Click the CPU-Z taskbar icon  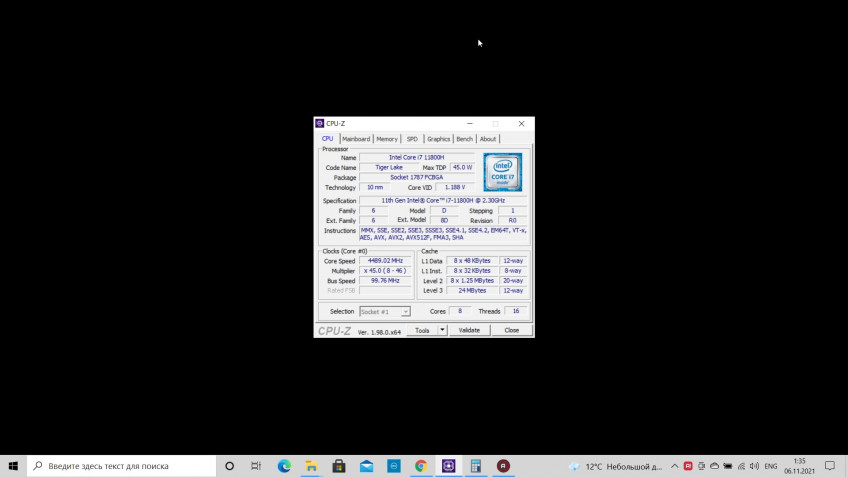(448, 466)
